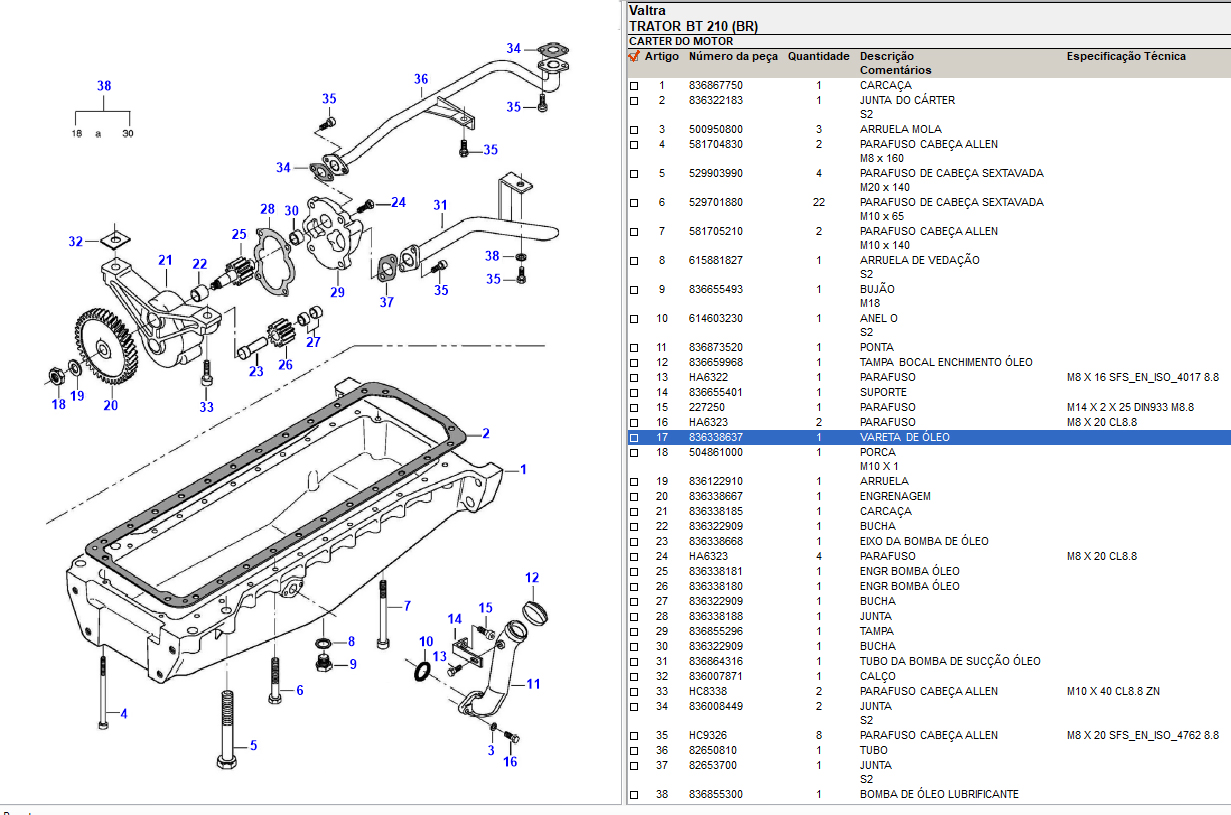Tick the checkbox for item 1 CARCAÇA
The width and height of the screenshot is (1231, 815).
(x=633, y=86)
